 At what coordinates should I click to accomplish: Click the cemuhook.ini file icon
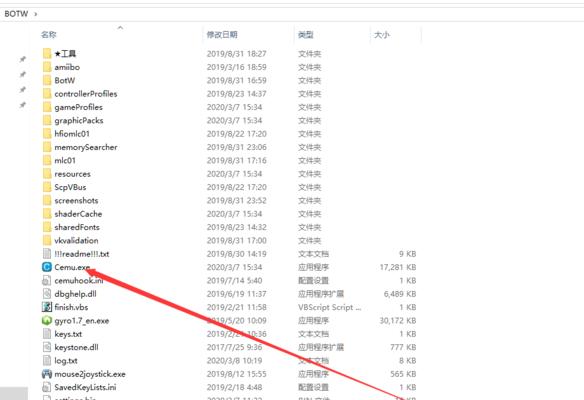click(47, 280)
